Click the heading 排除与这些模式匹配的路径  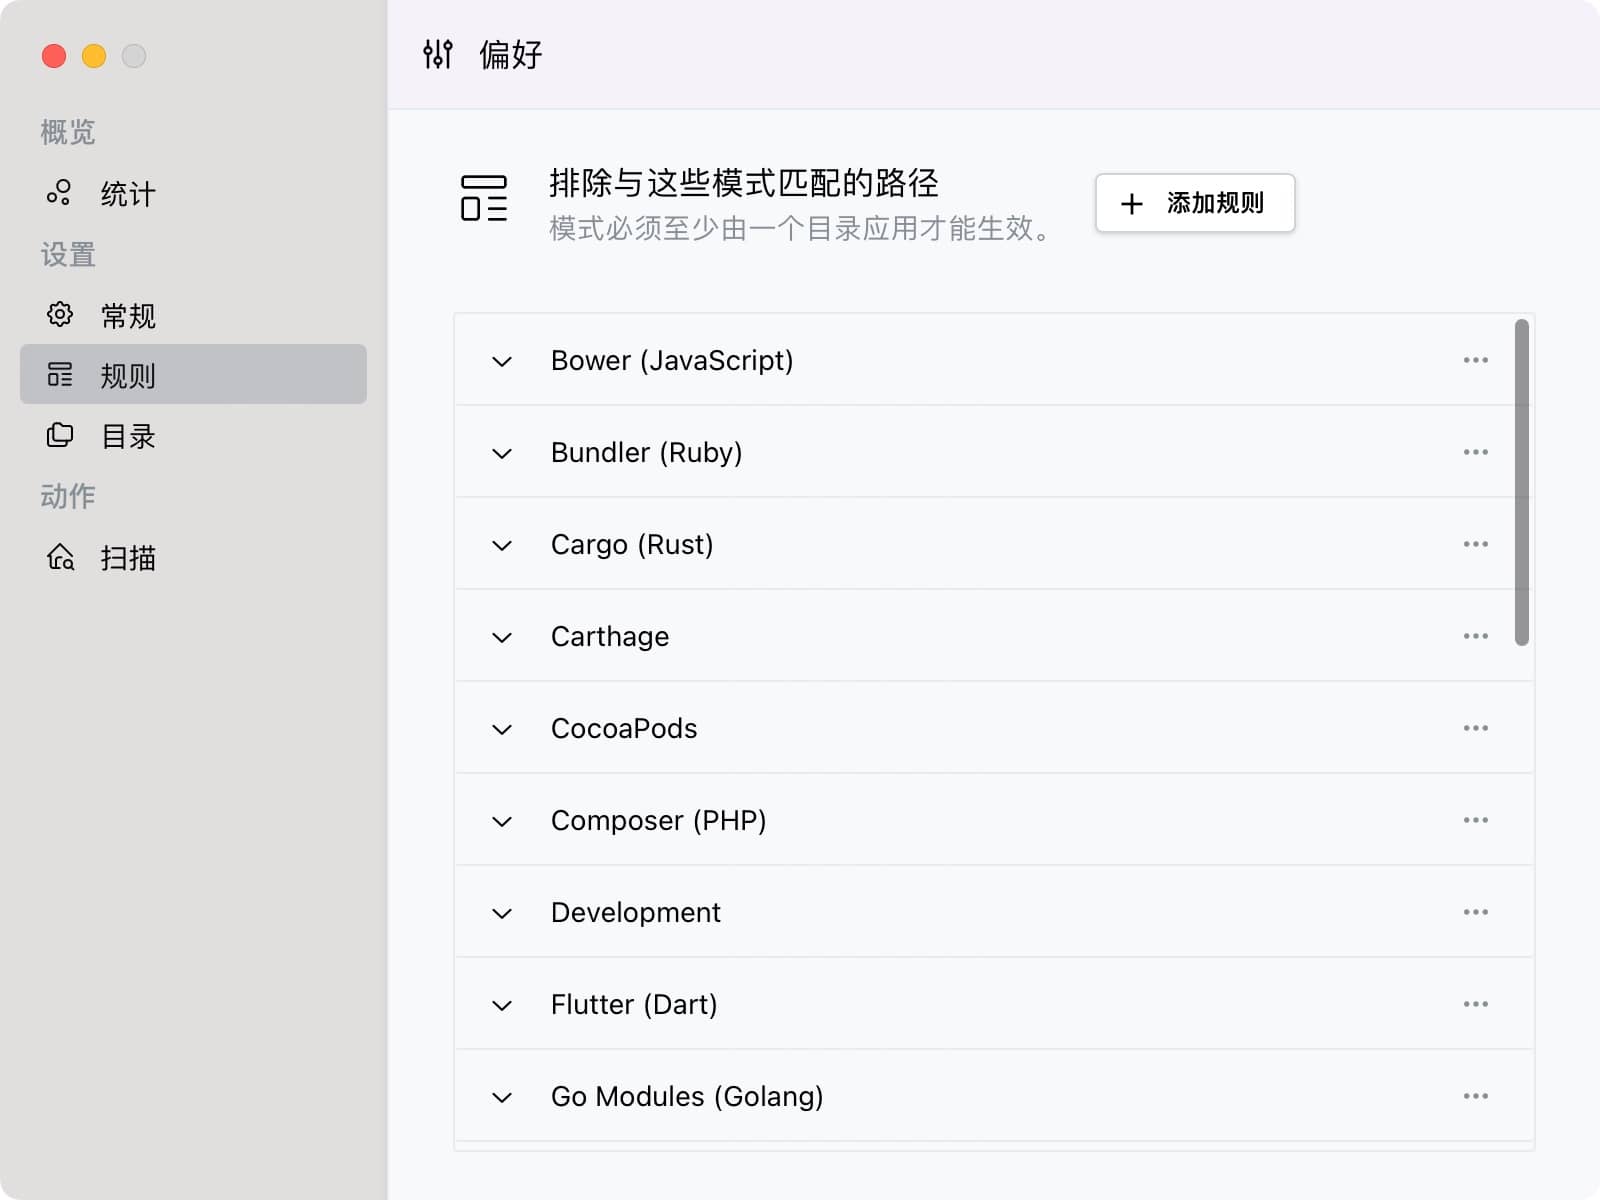(x=744, y=183)
